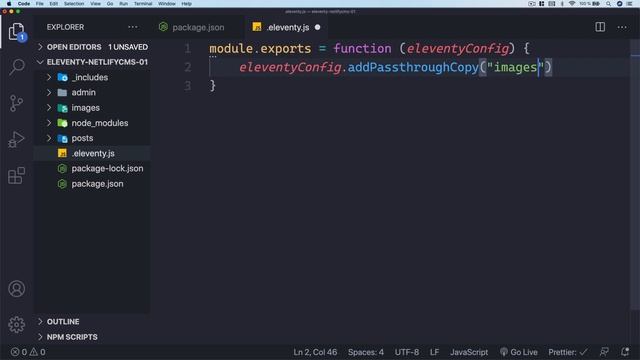This screenshot has width=640, height=360.
Task: Open the Run menu
Action: [123, 4]
